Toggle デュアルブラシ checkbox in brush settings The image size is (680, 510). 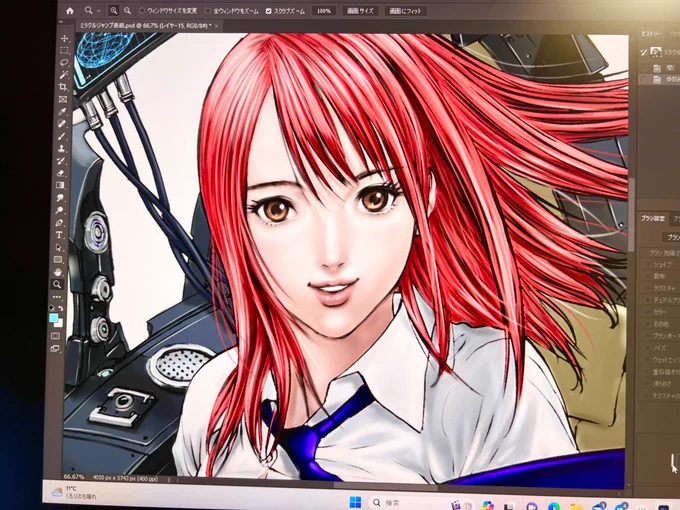tap(648, 299)
